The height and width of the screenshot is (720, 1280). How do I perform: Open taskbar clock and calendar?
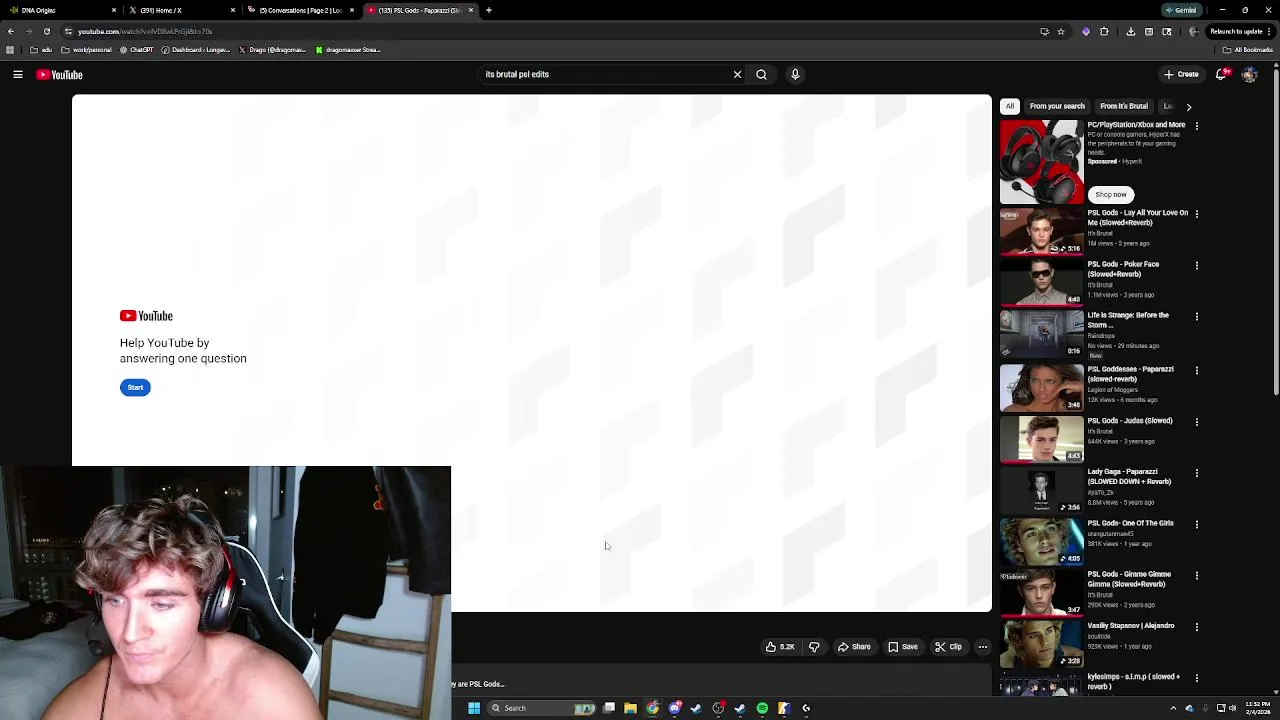click(1258, 708)
